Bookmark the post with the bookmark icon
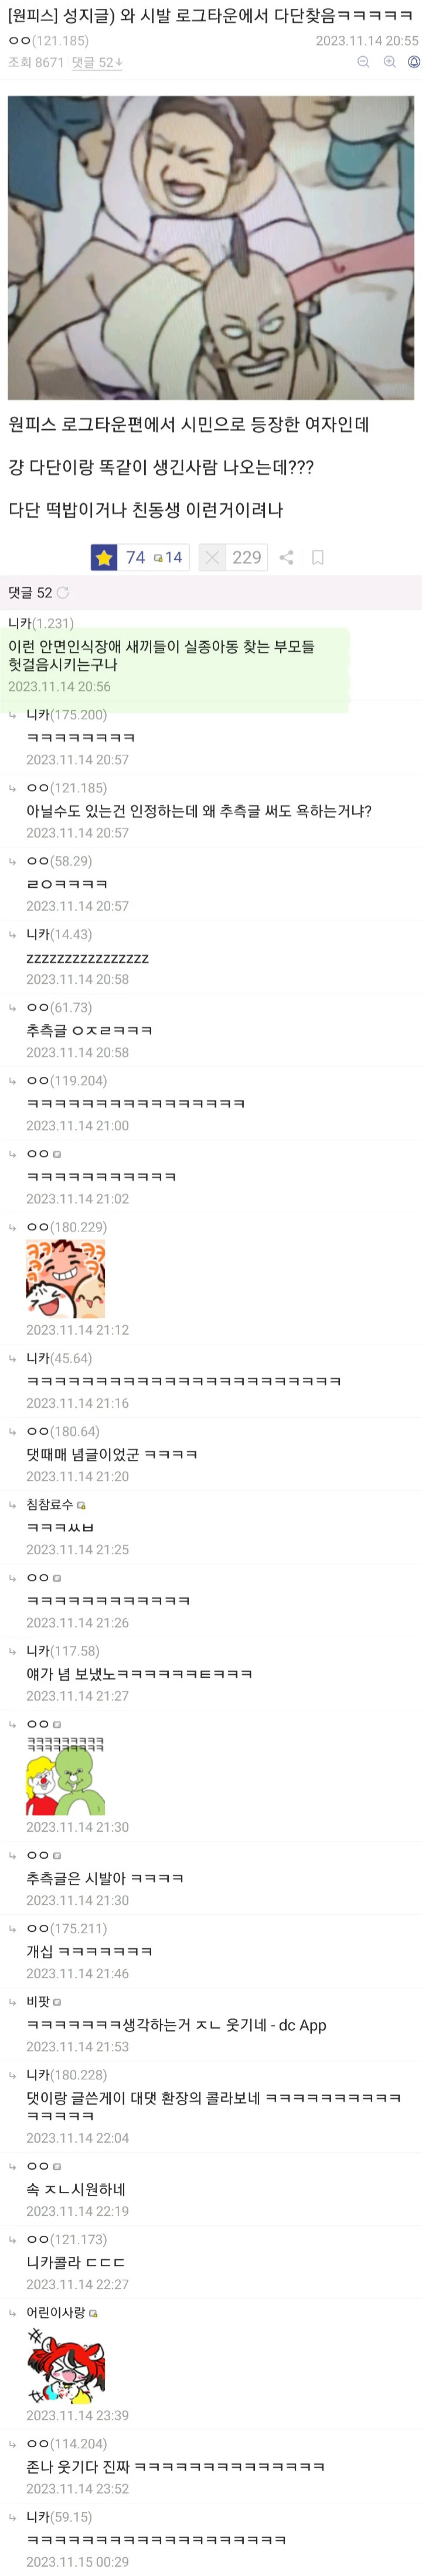 click(x=318, y=558)
